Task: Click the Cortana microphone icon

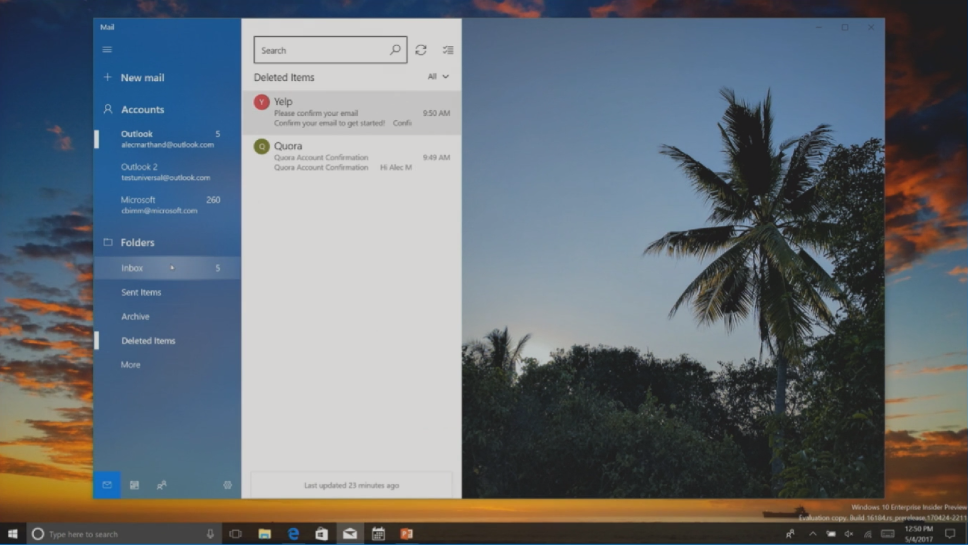Action: (x=210, y=534)
